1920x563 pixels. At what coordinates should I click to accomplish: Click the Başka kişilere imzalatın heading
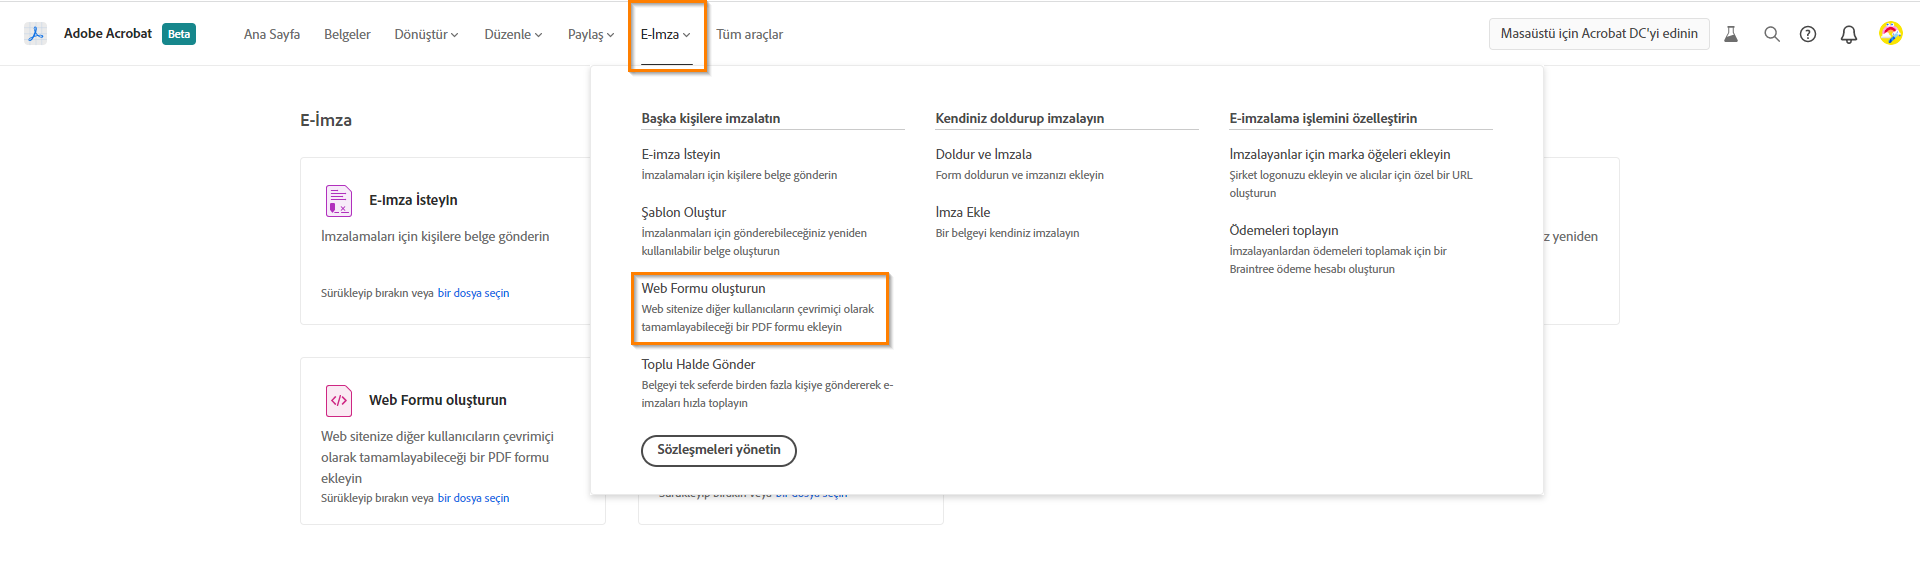711,118
